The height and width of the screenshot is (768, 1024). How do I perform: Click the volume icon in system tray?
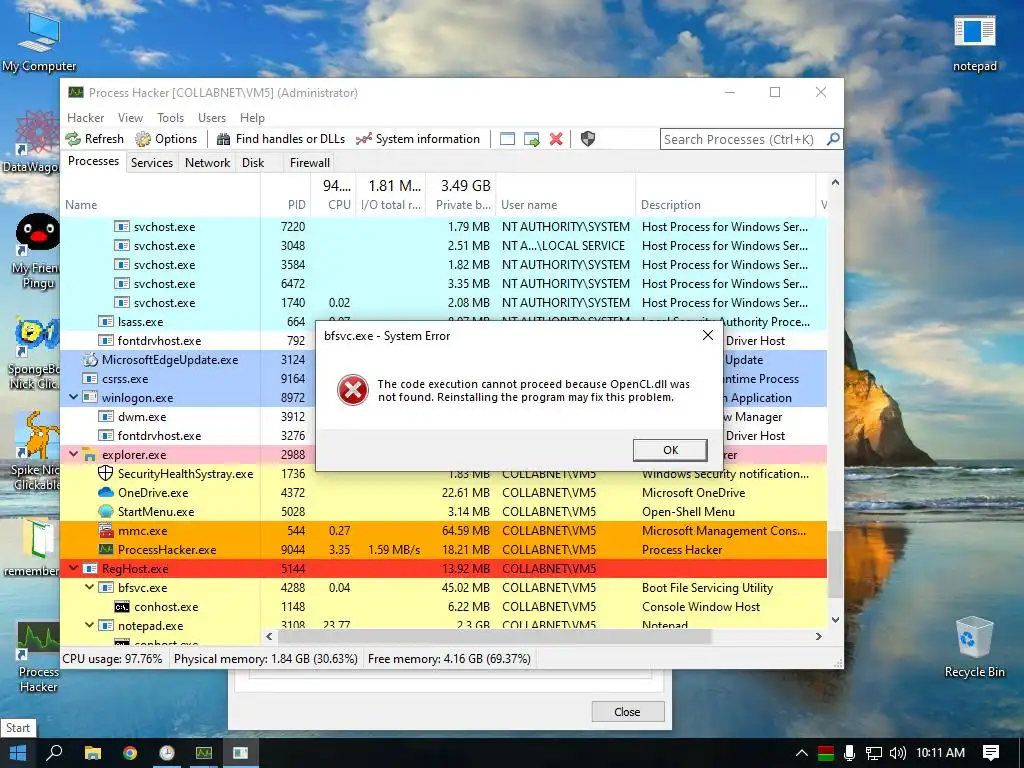point(897,753)
